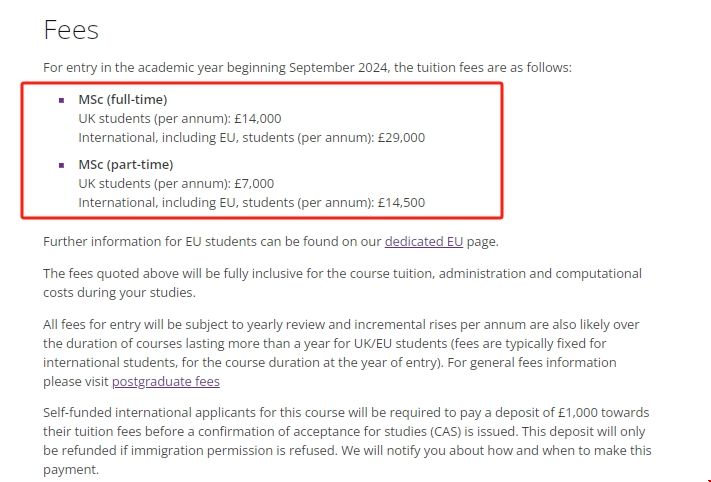Click the September 2024 tuition fees intro sentence

[x=307, y=68]
